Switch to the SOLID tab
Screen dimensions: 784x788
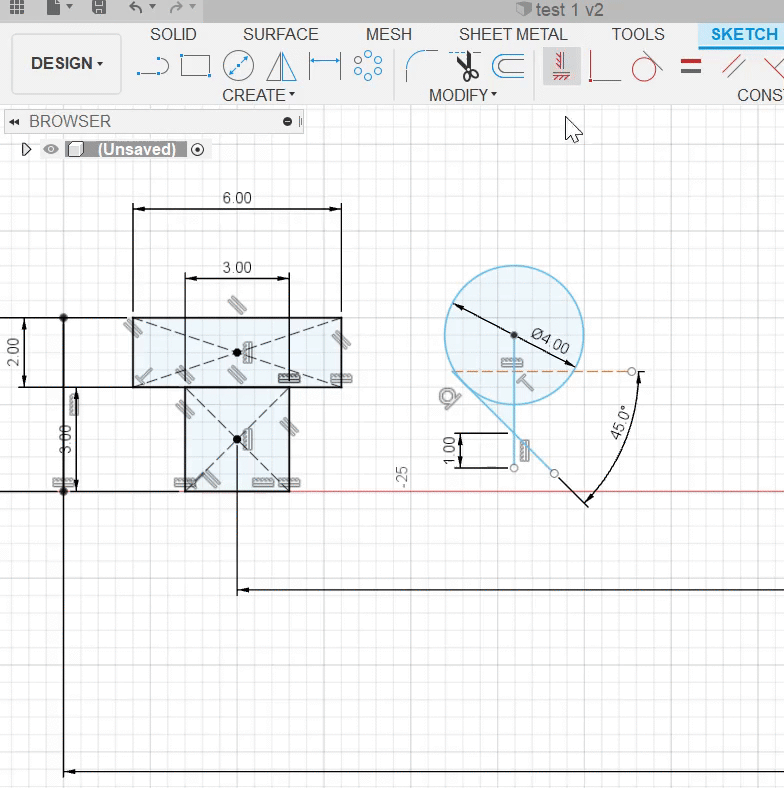(x=173, y=34)
